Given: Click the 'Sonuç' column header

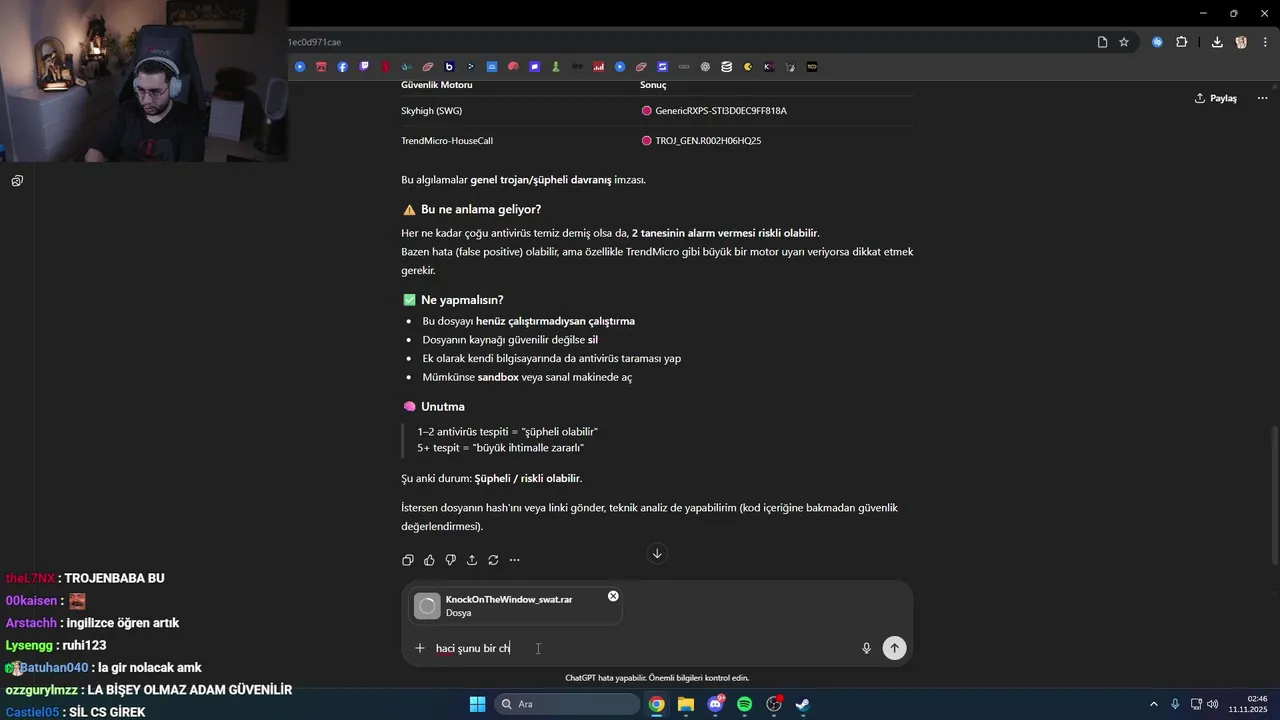Looking at the screenshot, I should tap(653, 85).
